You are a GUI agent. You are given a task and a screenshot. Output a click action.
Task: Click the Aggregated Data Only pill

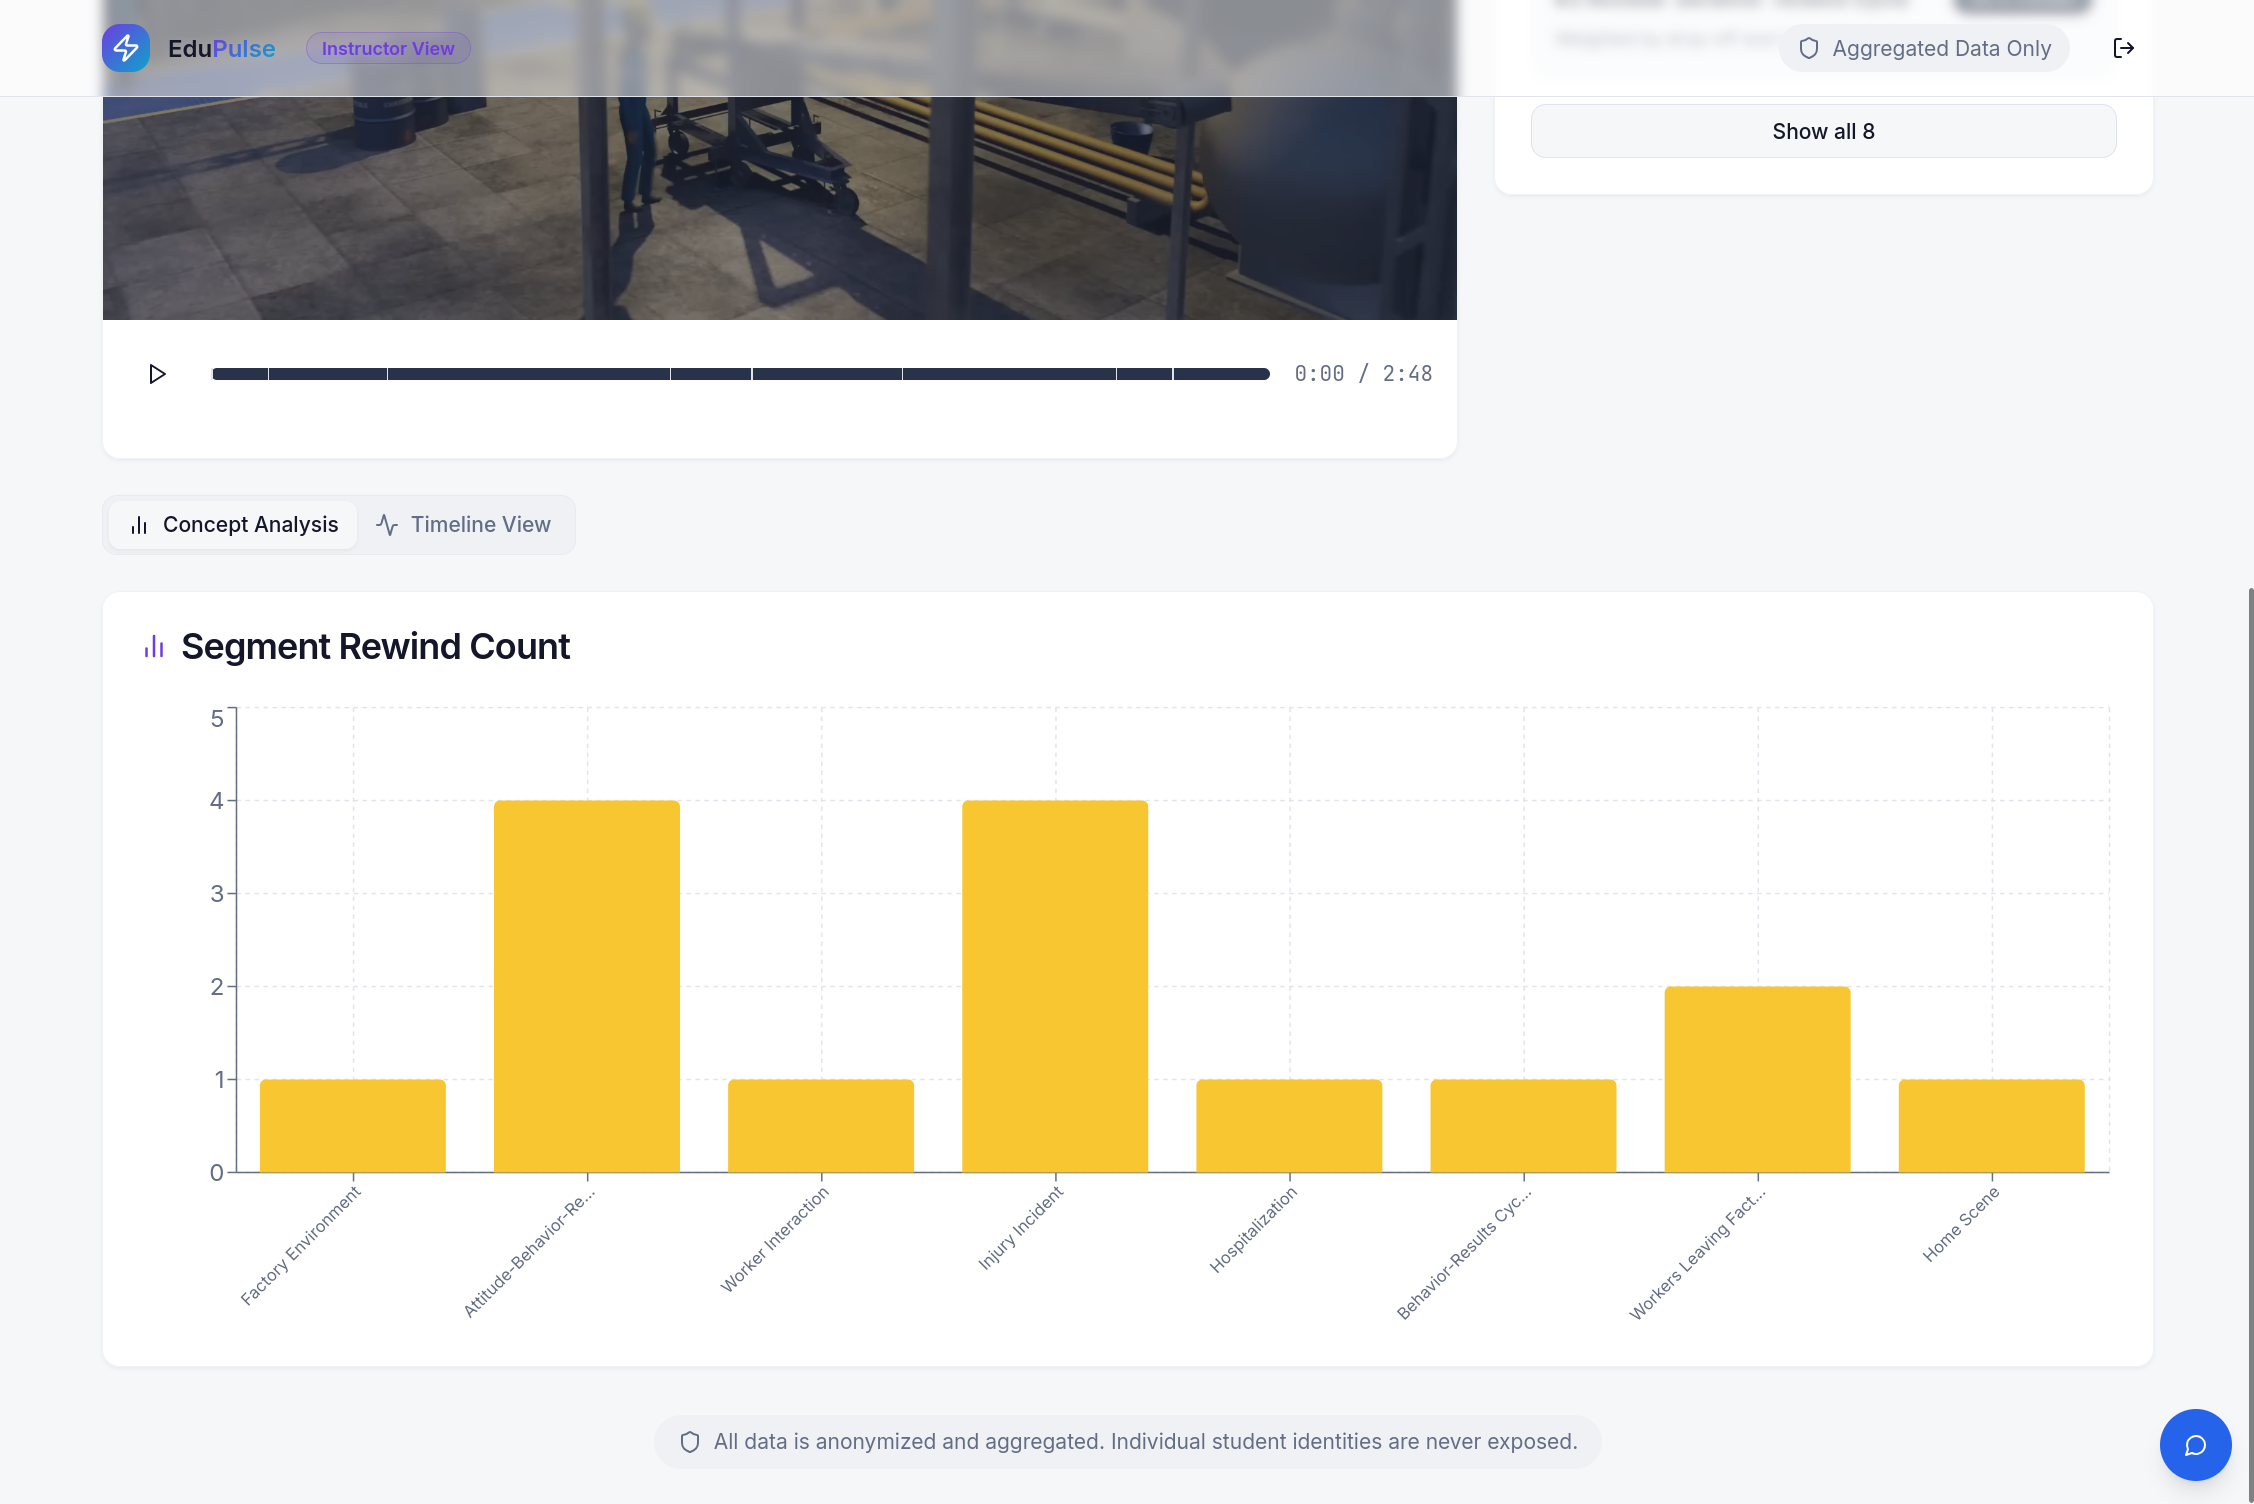pyautogui.click(x=1923, y=48)
